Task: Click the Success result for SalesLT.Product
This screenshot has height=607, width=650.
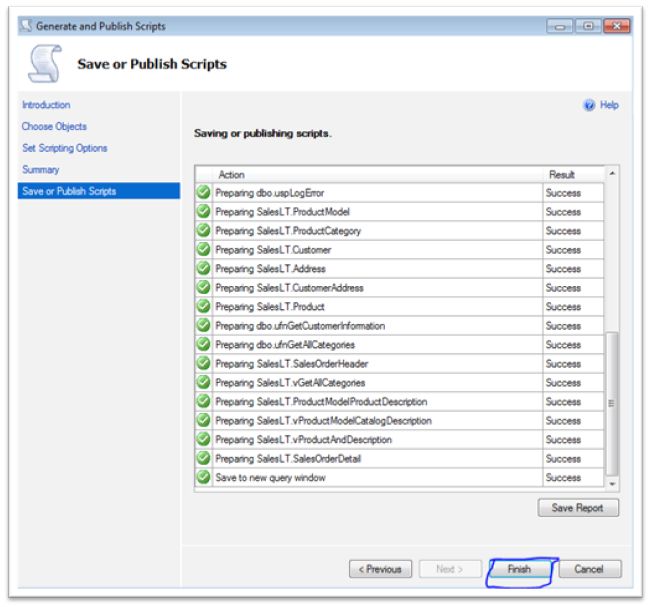Action: [x=563, y=307]
